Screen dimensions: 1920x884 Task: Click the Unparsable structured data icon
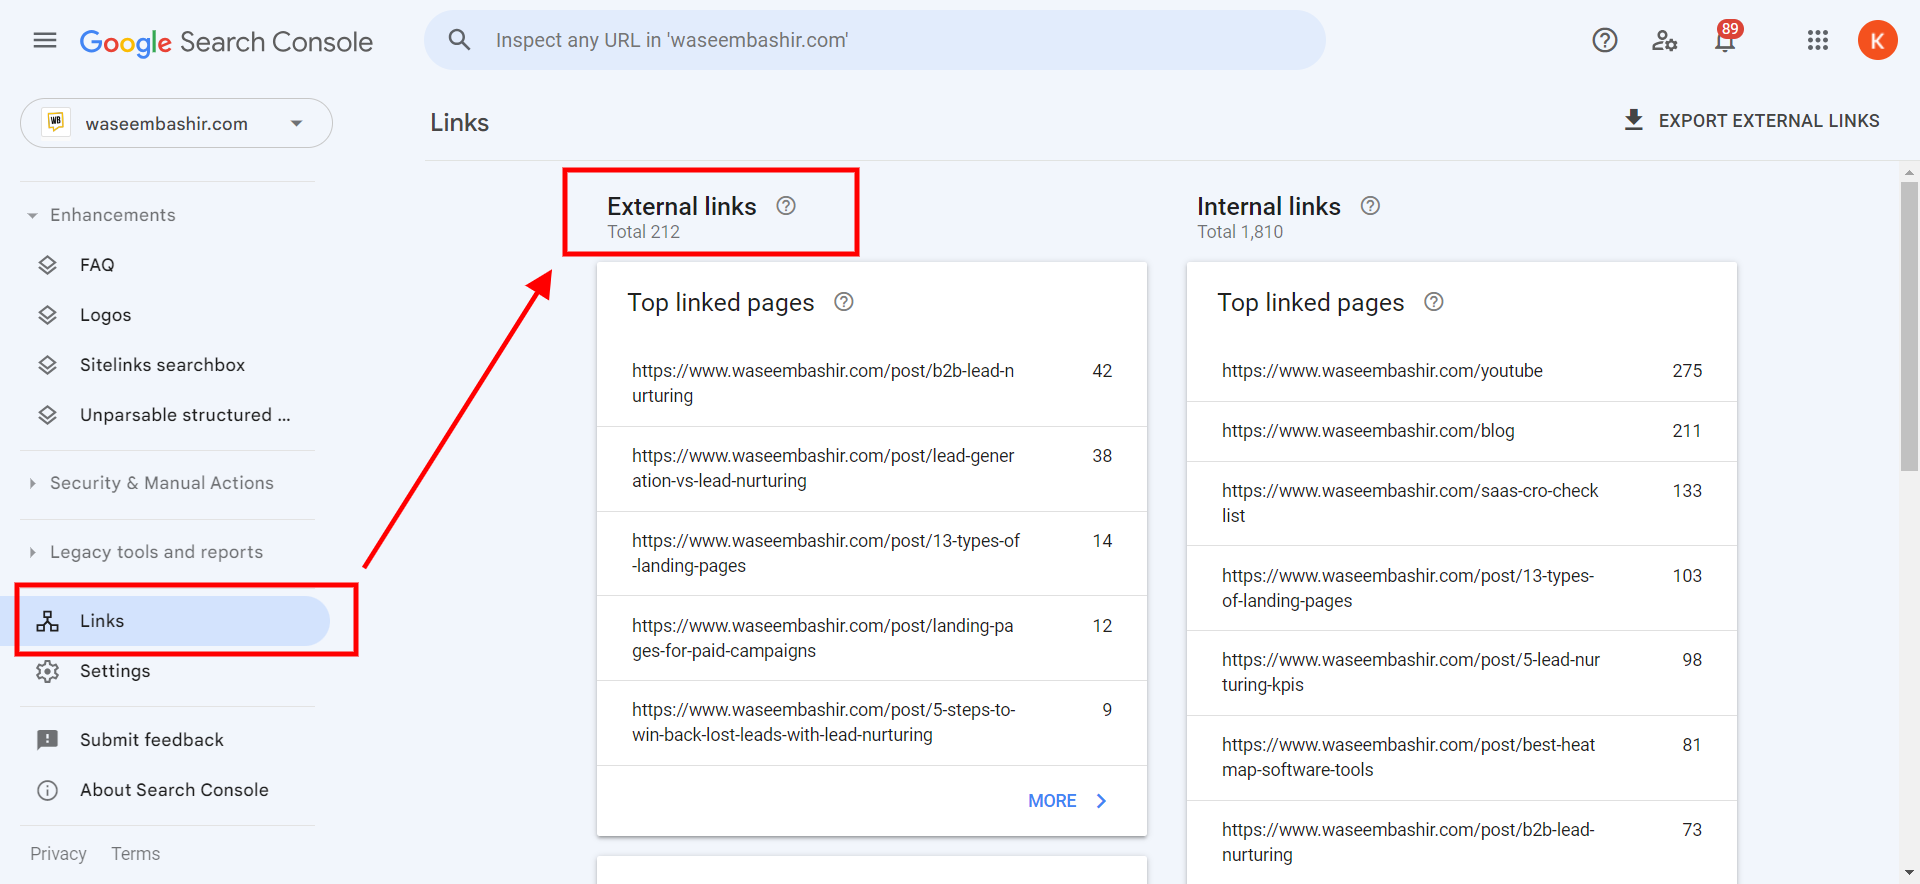click(47, 415)
